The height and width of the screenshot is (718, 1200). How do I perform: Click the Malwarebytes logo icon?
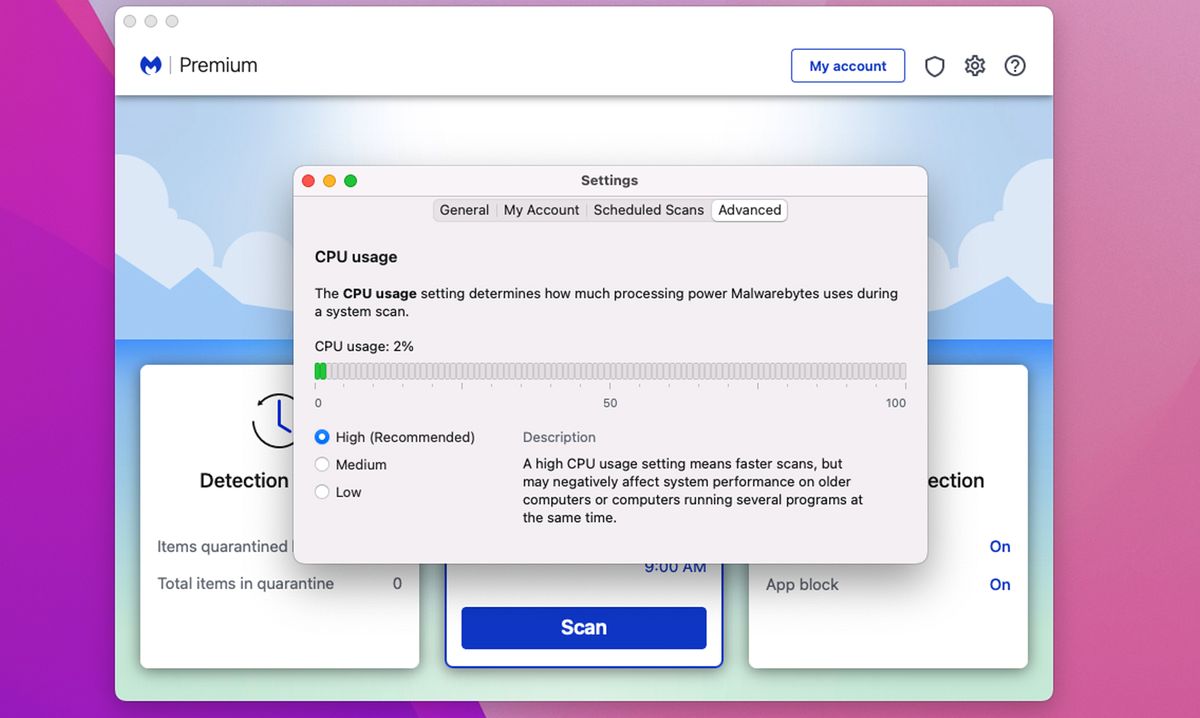[x=151, y=65]
